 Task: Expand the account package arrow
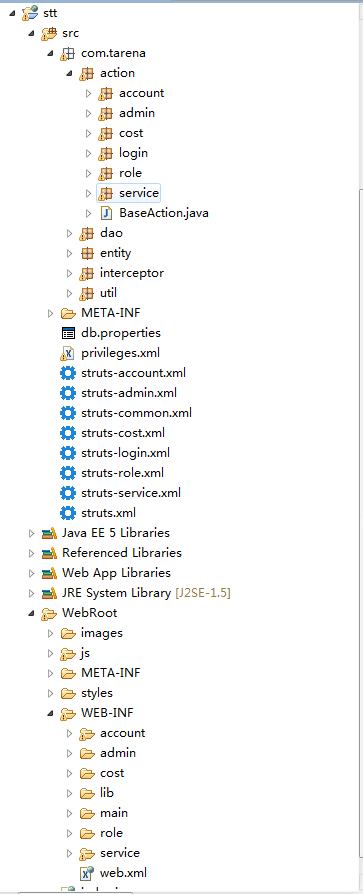tap(88, 94)
